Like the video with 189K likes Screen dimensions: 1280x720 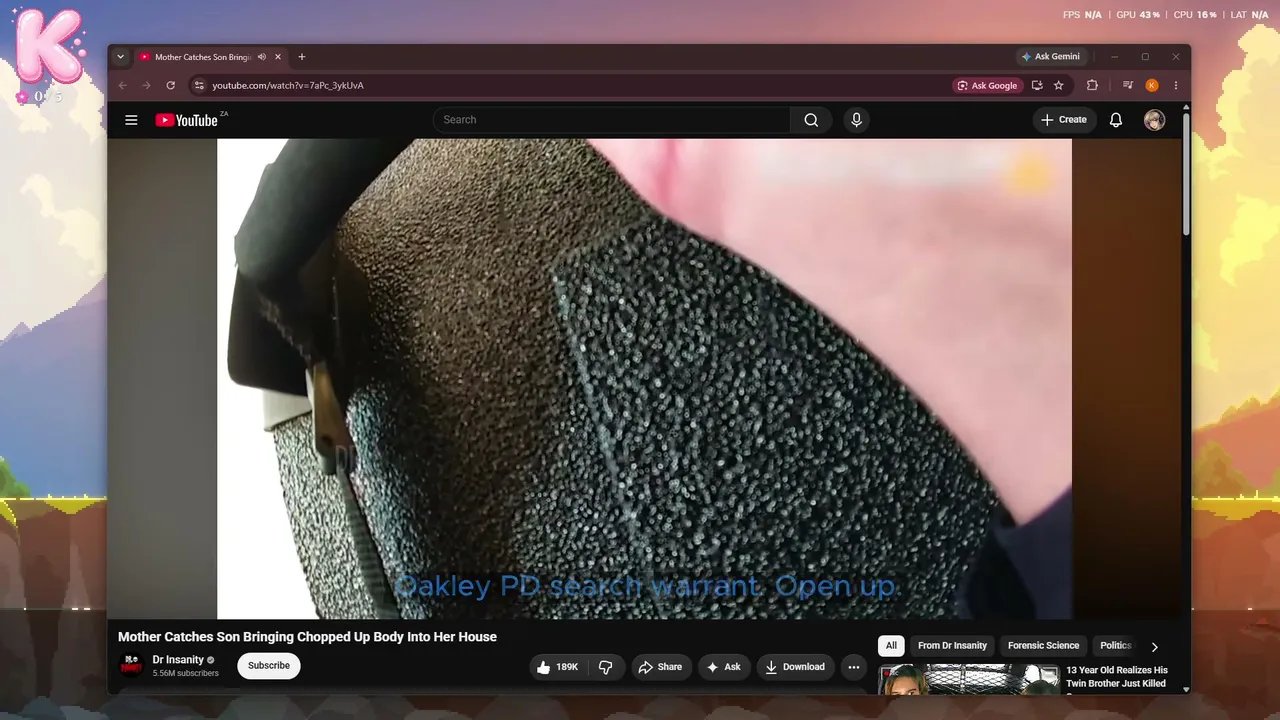[558, 667]
